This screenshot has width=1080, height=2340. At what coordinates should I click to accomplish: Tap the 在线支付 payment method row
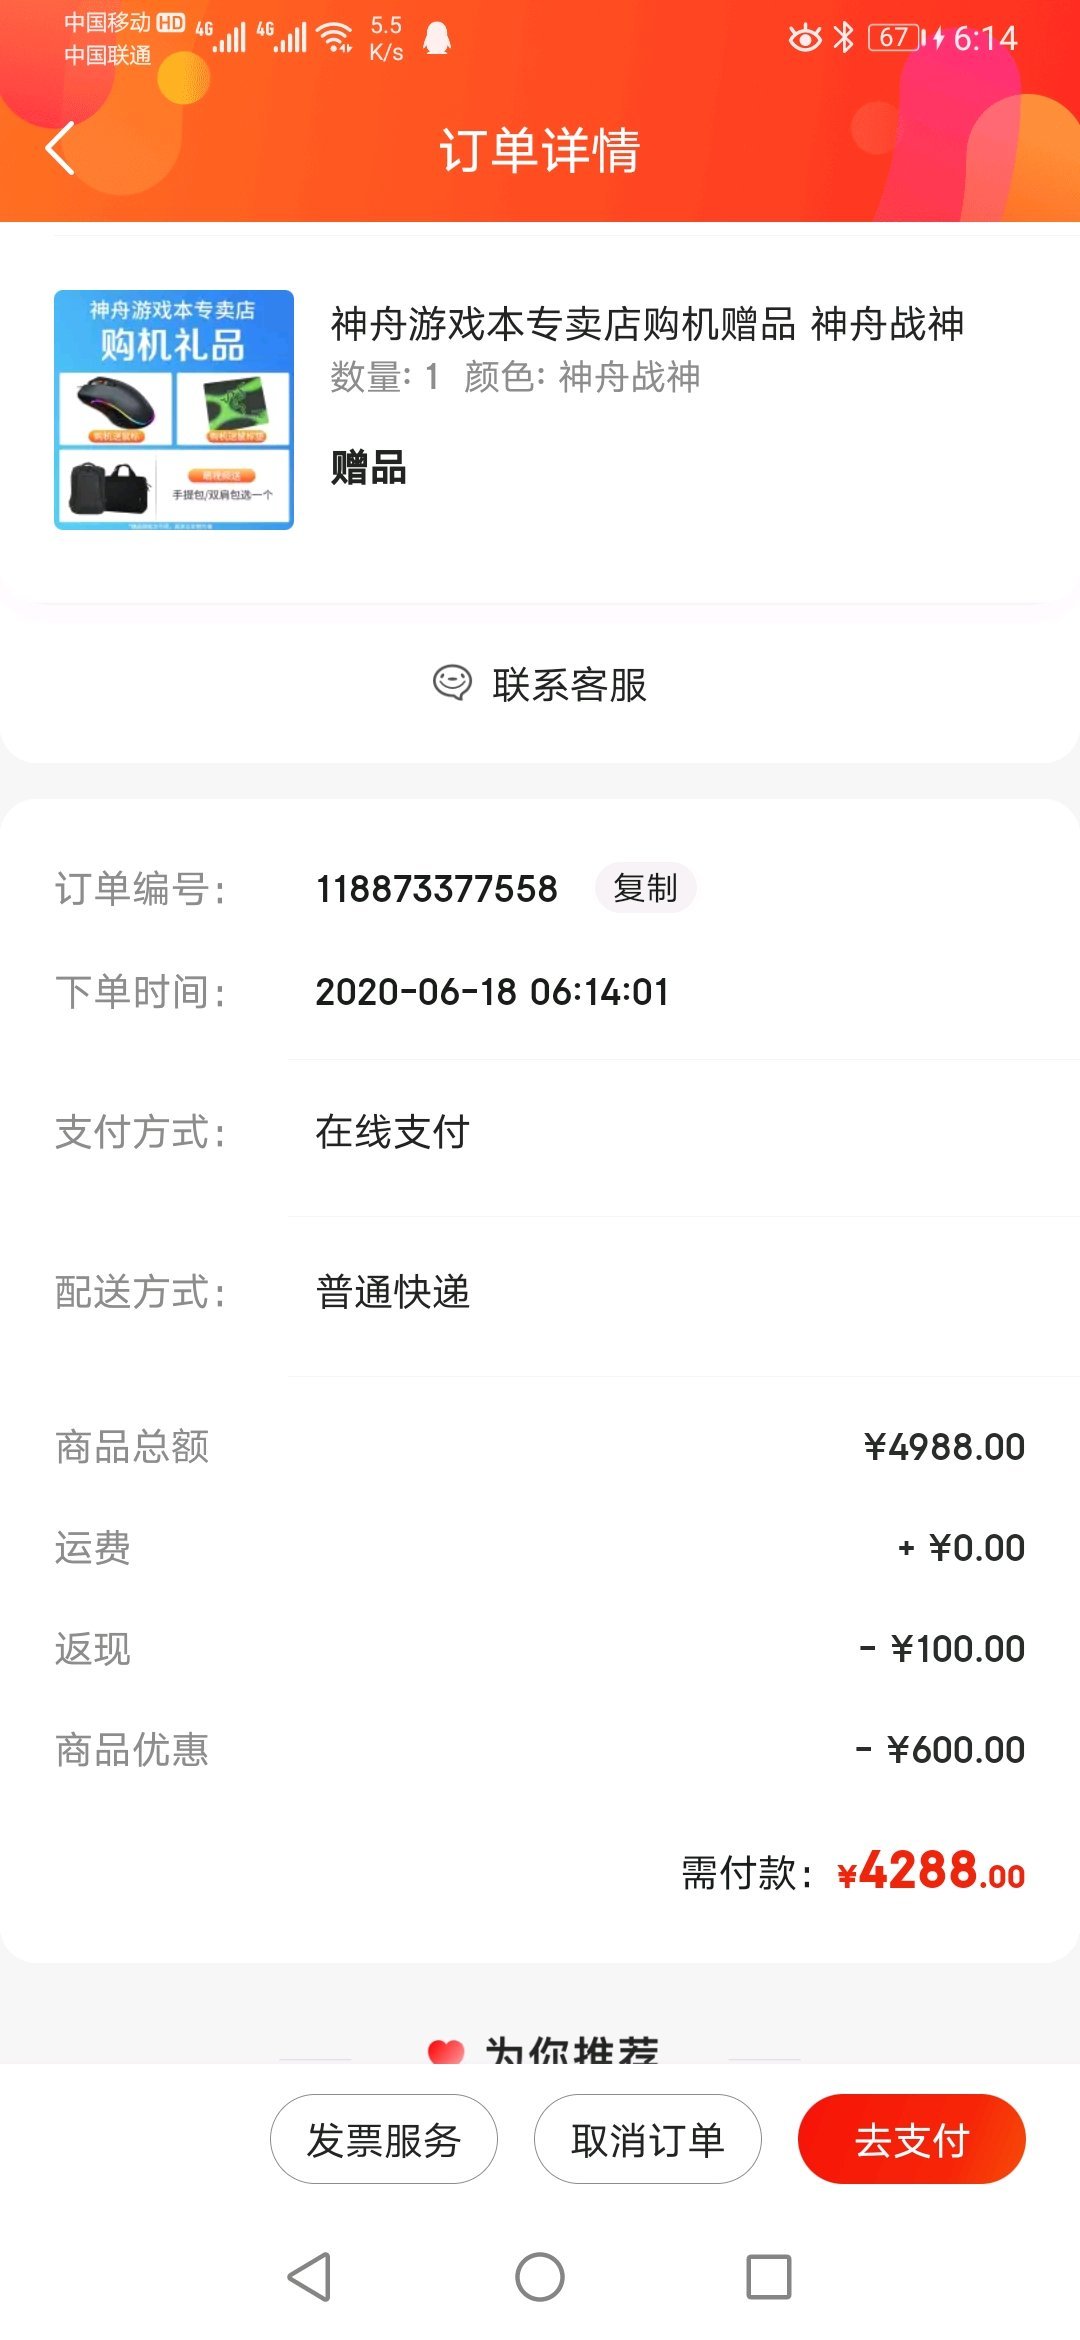[540, 1132]
